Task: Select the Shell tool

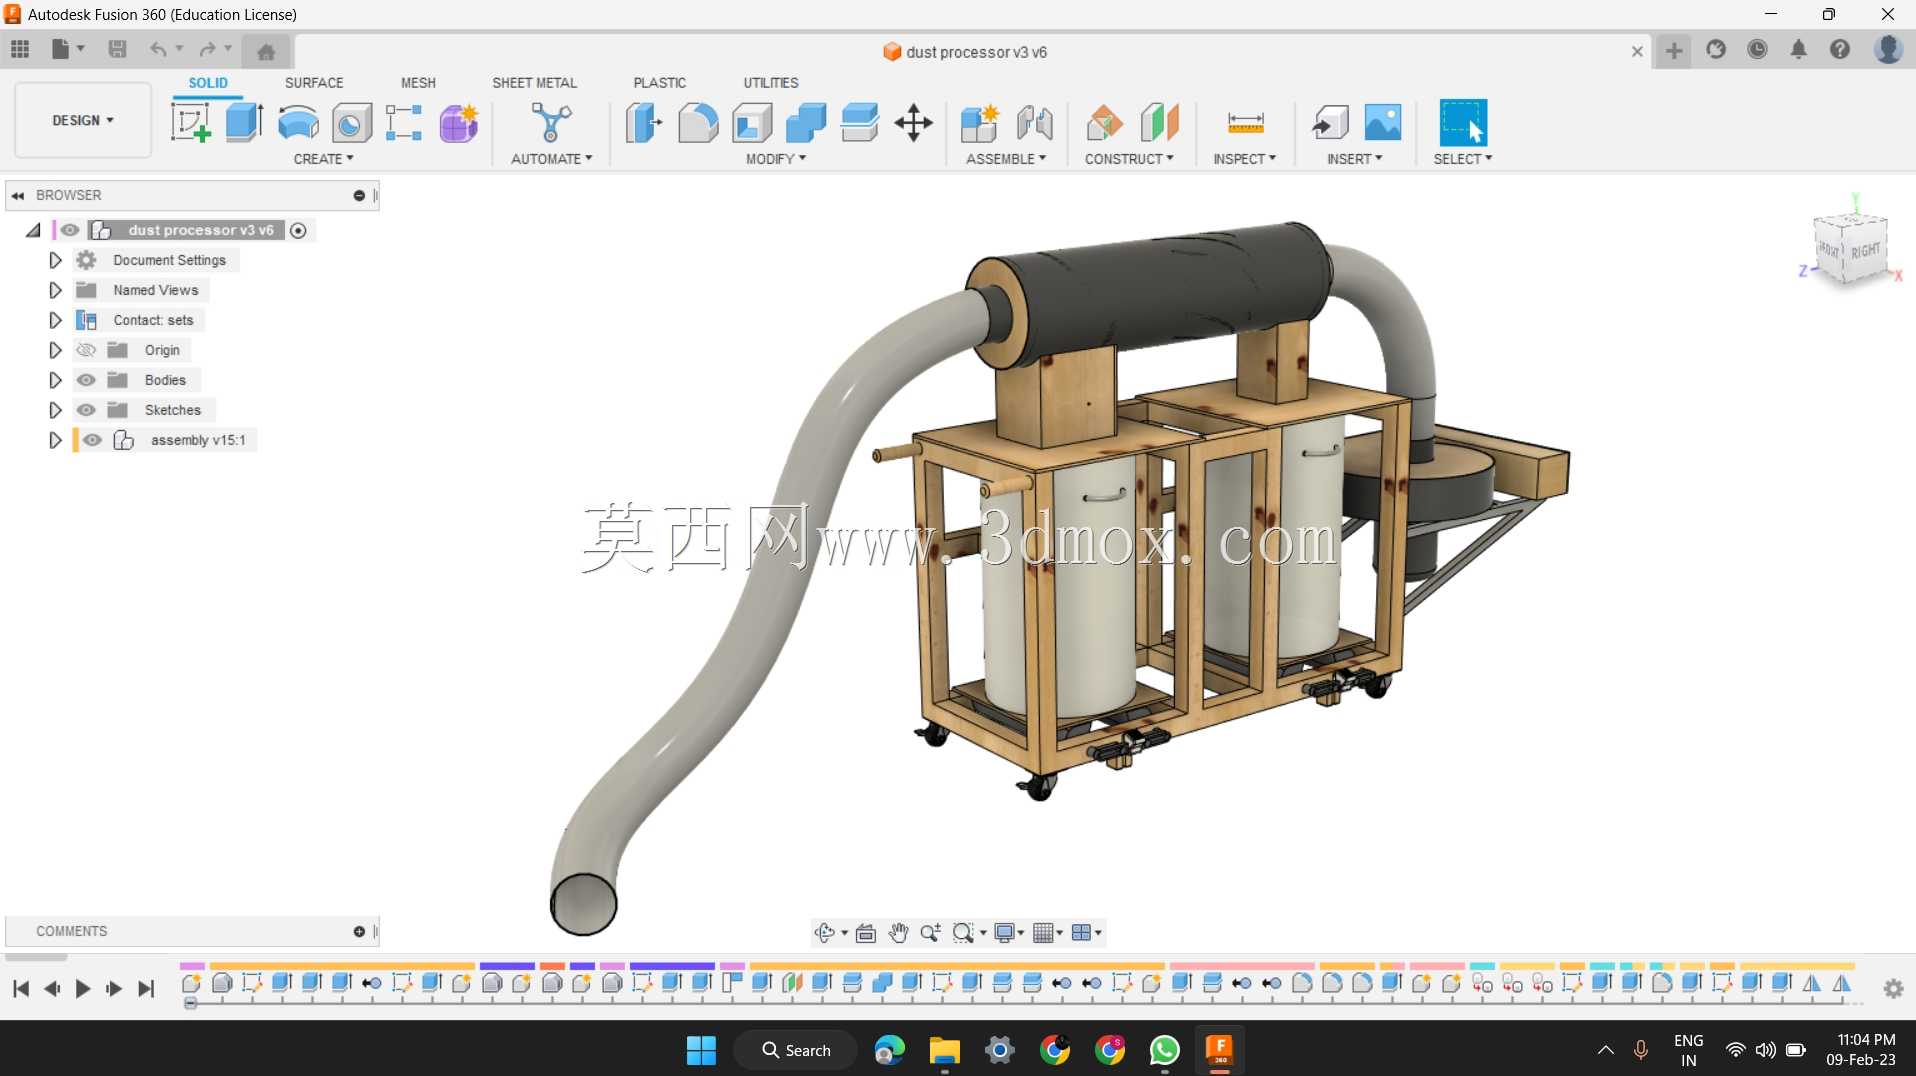Action: point(752,123)
